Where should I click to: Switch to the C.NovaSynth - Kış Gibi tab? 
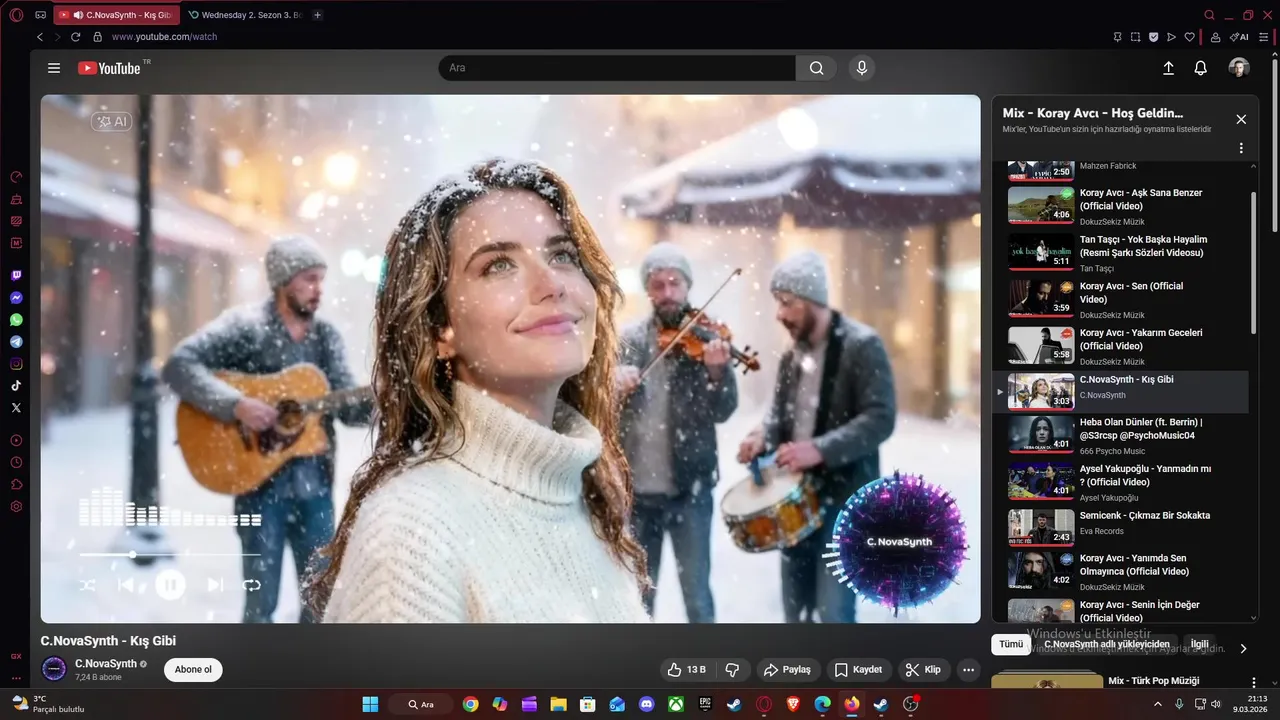118,15
